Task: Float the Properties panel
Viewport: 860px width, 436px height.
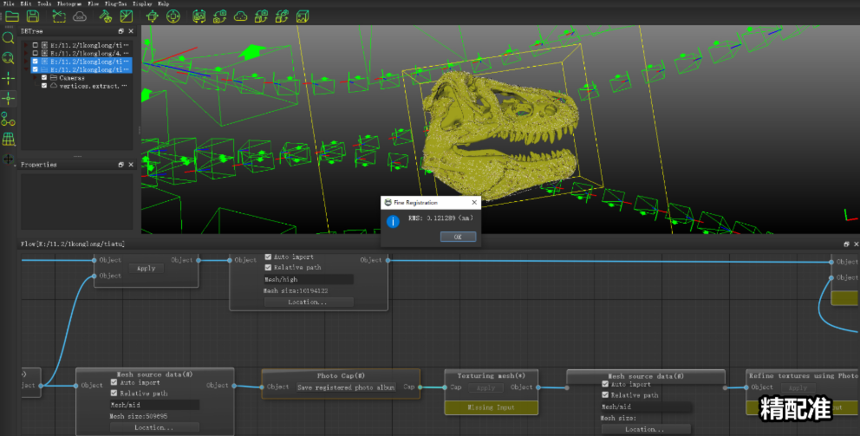Action: pyautogui.click(x=121, y=165)
